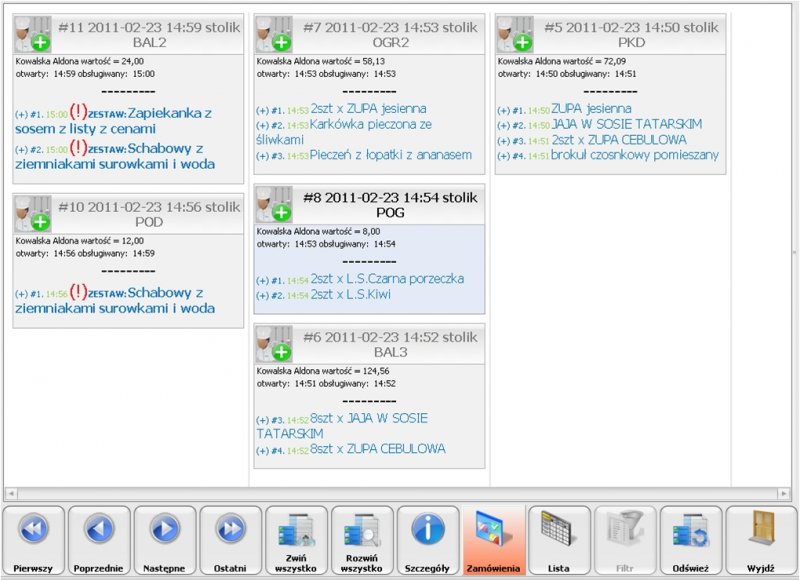Image resolution: width=800 pixels, height=581 pixels.
Task: Jump to last with Ostatni
Action: coord(230,541)
